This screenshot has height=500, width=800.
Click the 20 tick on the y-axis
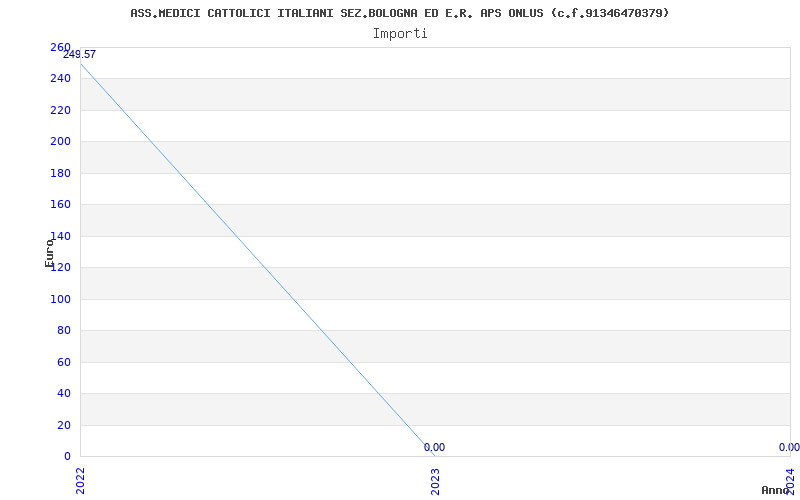(64, 425)
